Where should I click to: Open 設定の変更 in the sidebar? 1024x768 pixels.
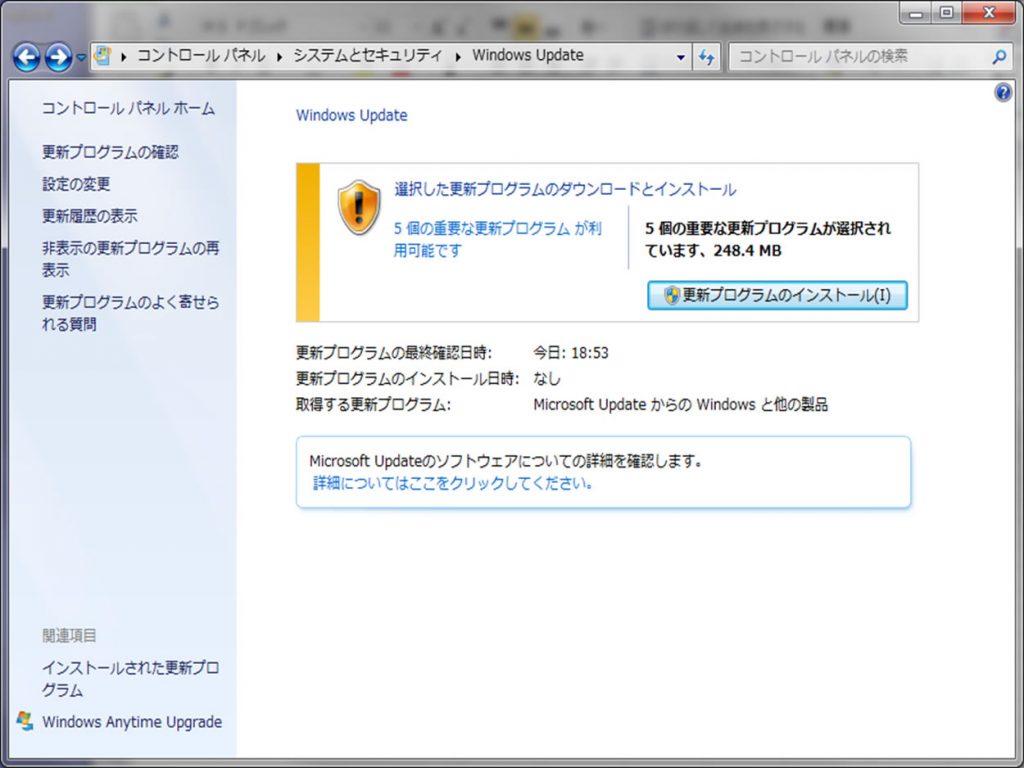76,184
